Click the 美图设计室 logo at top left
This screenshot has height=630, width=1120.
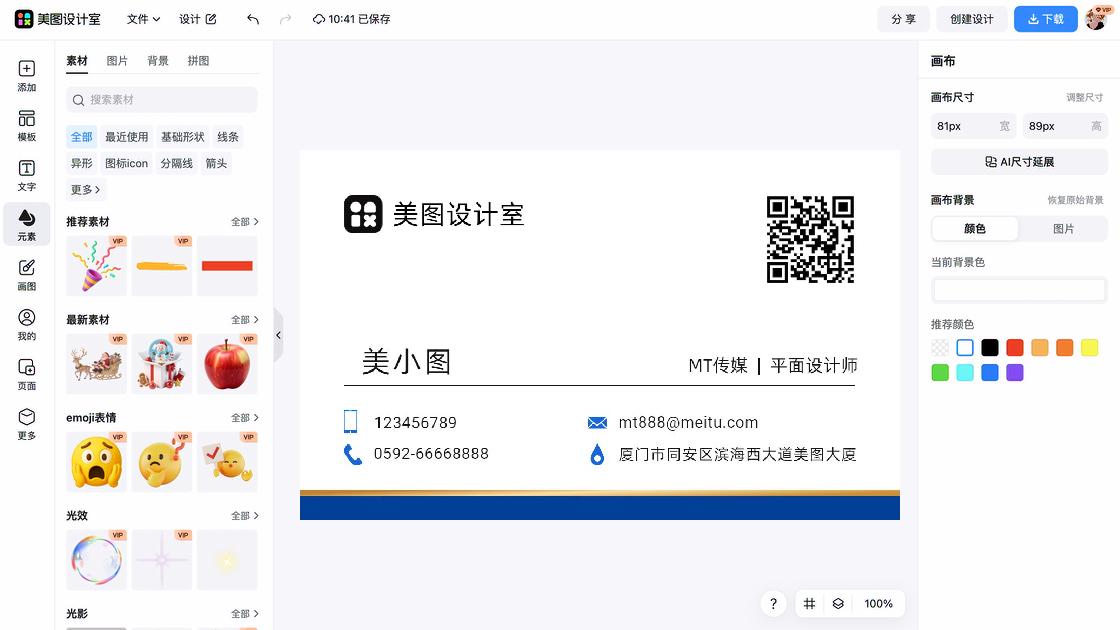(58, 19)
